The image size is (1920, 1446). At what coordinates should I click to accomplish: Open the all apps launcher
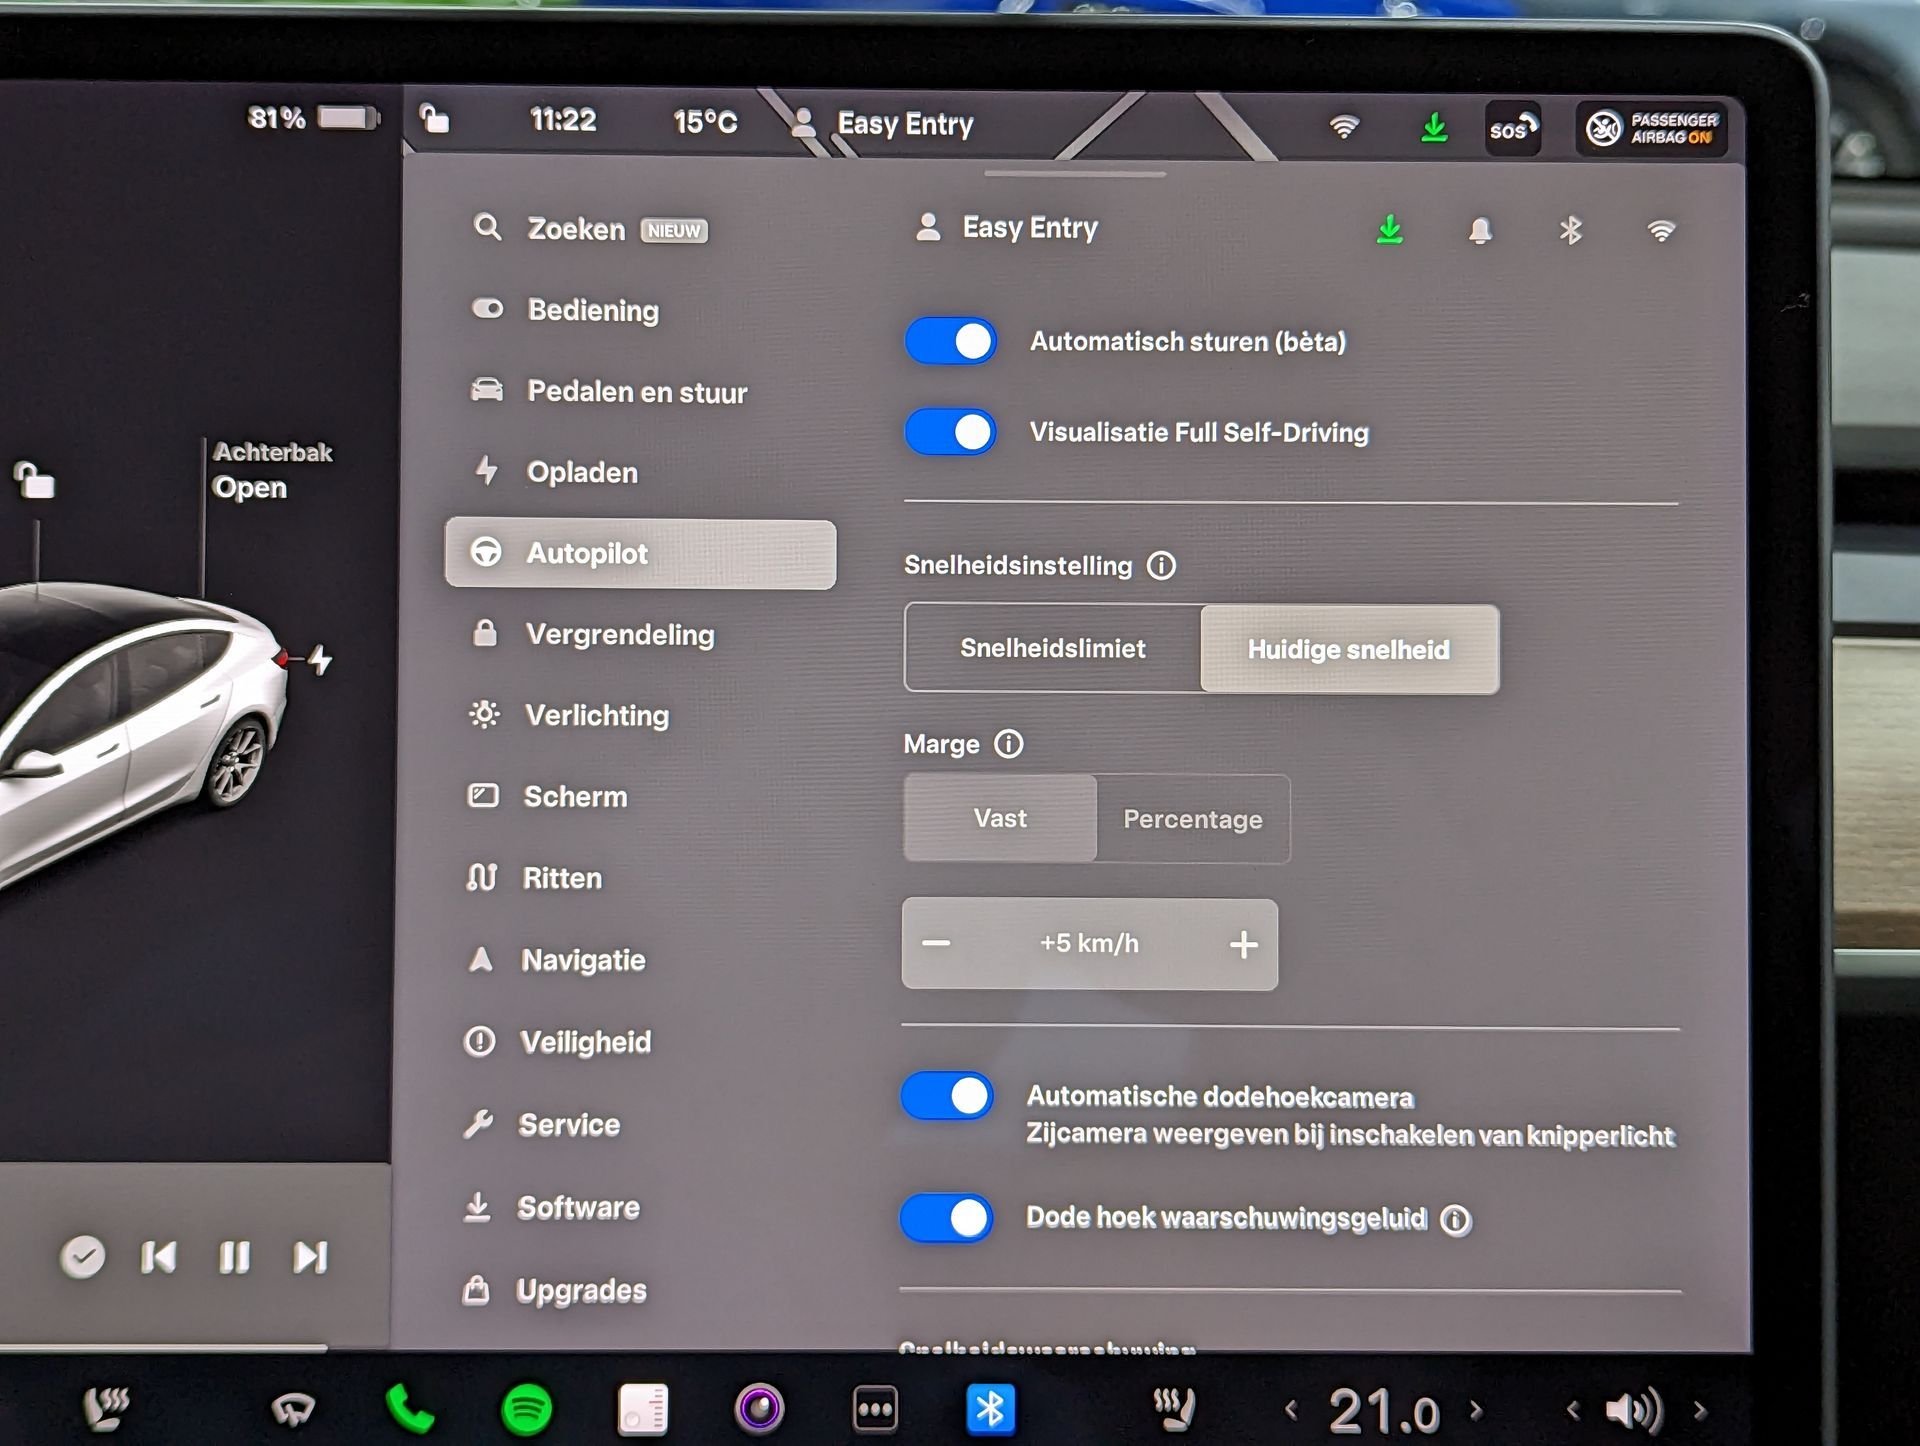point(875,1410)
